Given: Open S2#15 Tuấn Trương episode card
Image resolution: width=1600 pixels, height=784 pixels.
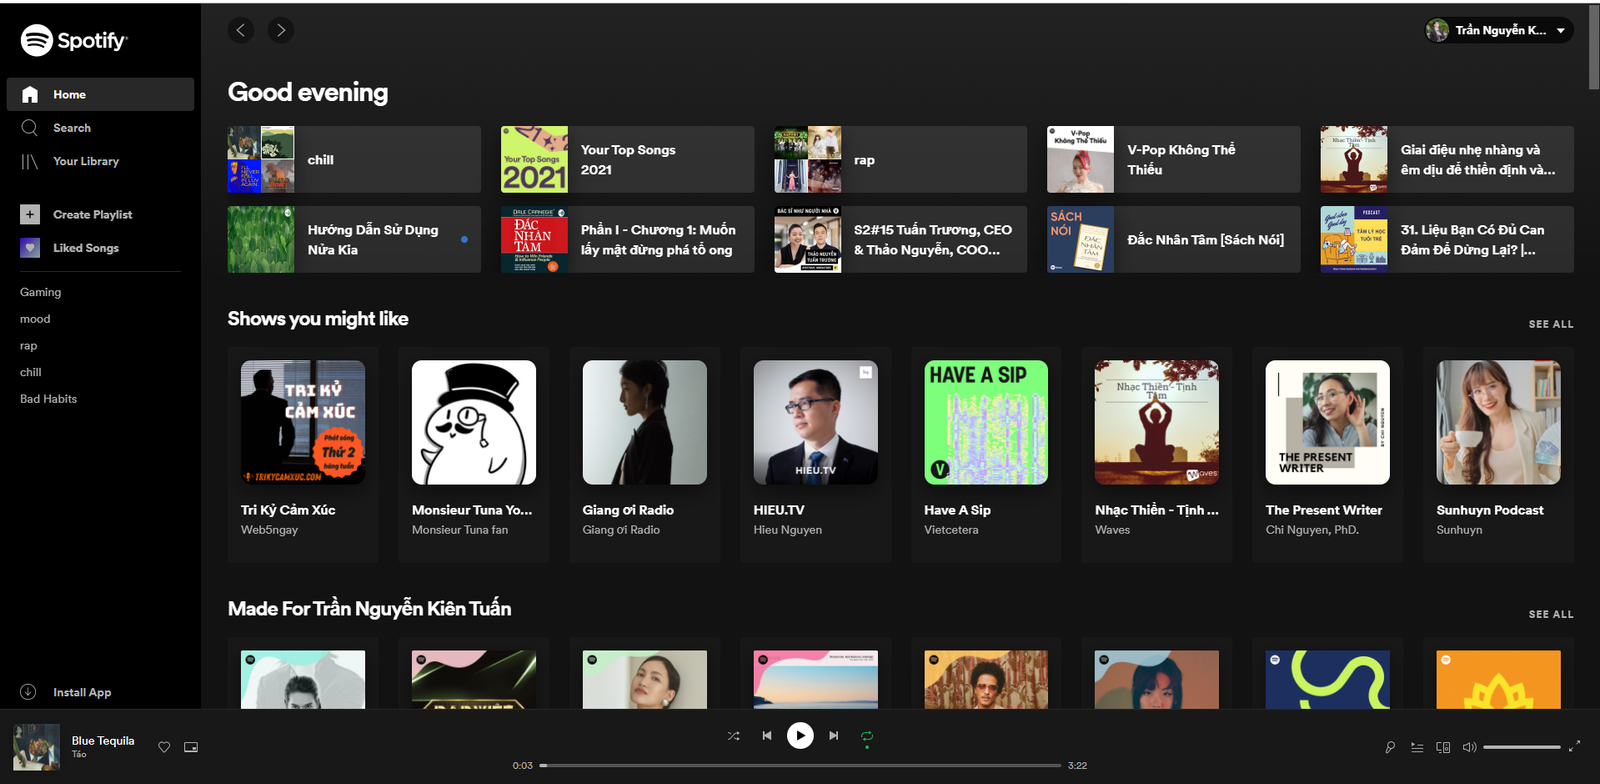Looking at the screenshot, I should click(900, 239).
